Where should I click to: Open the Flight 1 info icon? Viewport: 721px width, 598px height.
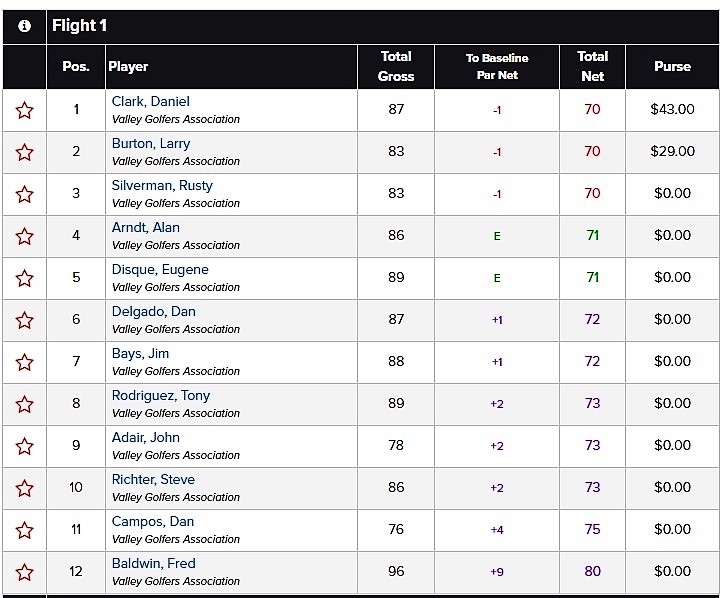tap(24, 26)
